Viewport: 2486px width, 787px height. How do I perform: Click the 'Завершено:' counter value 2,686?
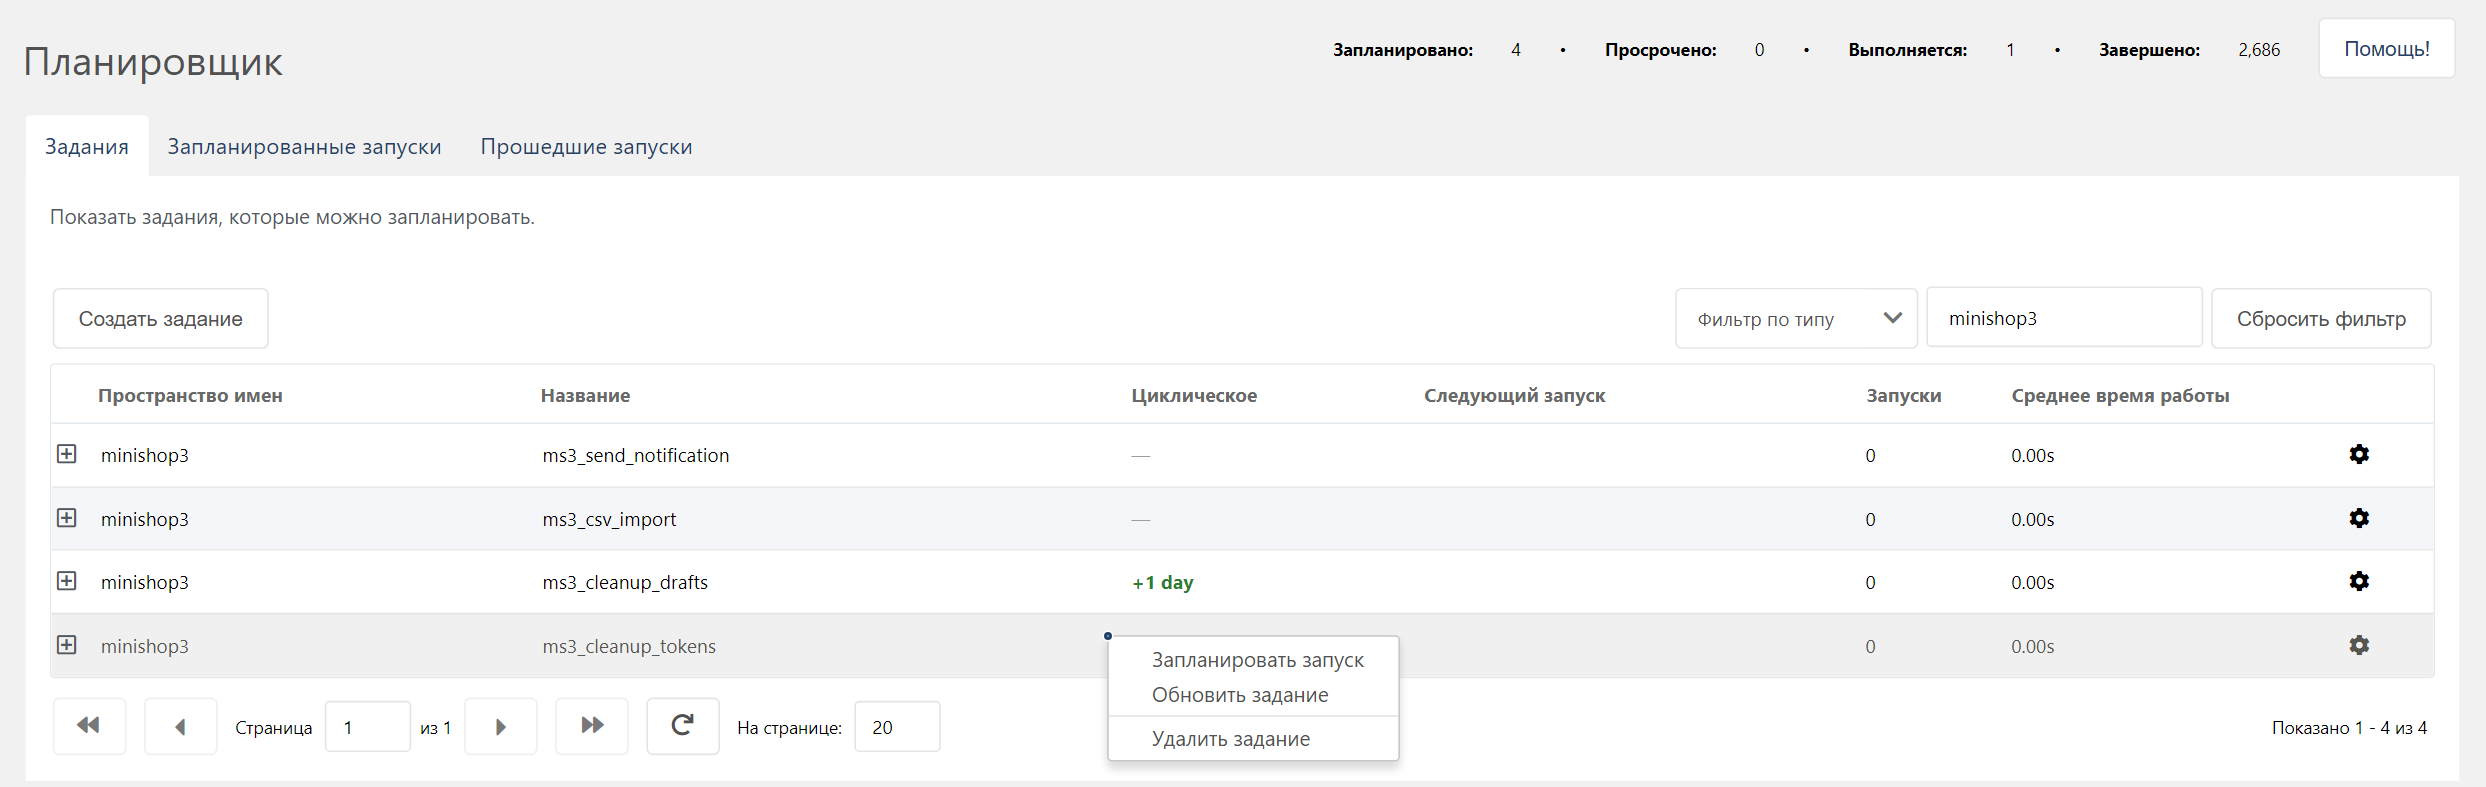pyautogui.click(x=2259, y=49)
